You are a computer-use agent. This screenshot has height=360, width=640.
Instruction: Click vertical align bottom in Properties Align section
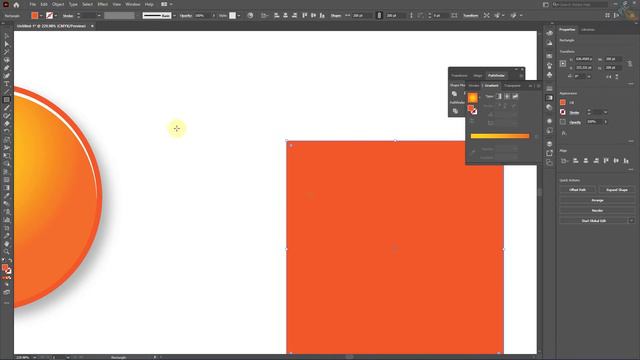click(626, 161)
